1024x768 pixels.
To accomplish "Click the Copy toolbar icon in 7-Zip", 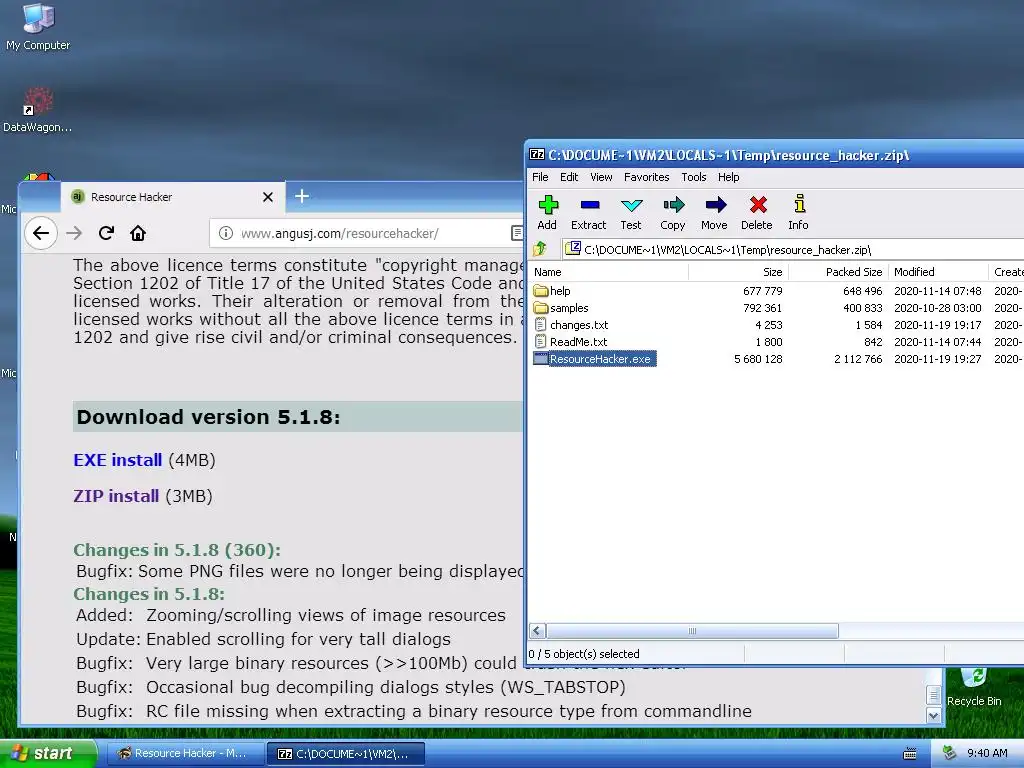I will point(673,213).
